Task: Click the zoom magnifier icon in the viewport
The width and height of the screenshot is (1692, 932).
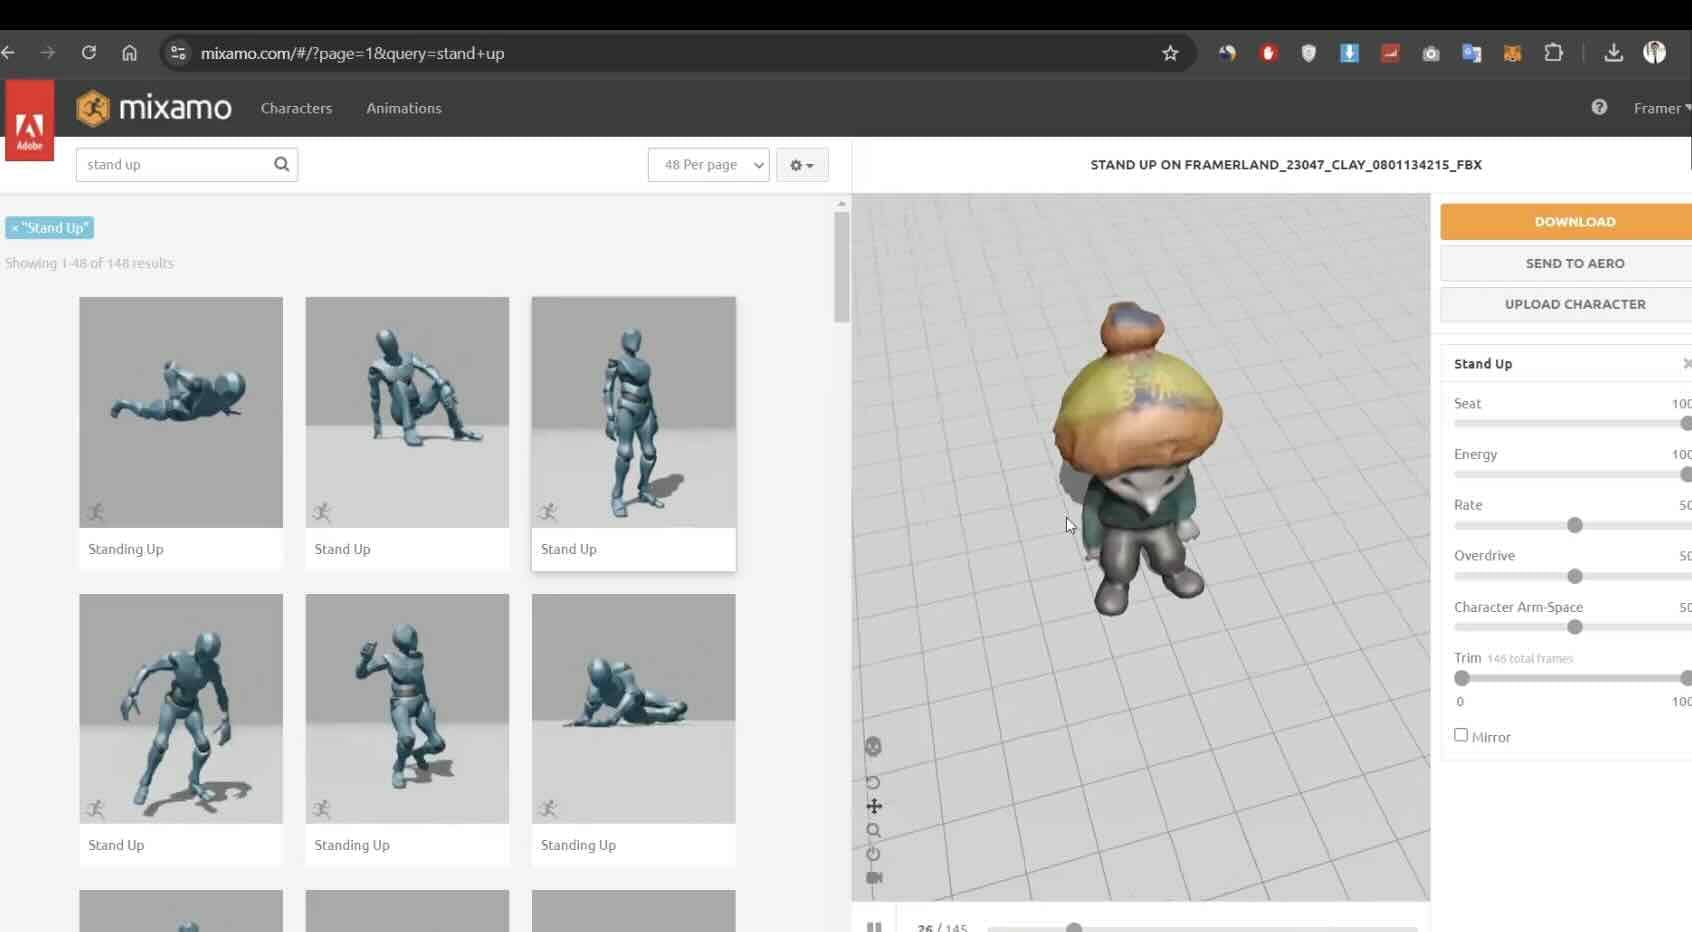Action: (874, 830)
